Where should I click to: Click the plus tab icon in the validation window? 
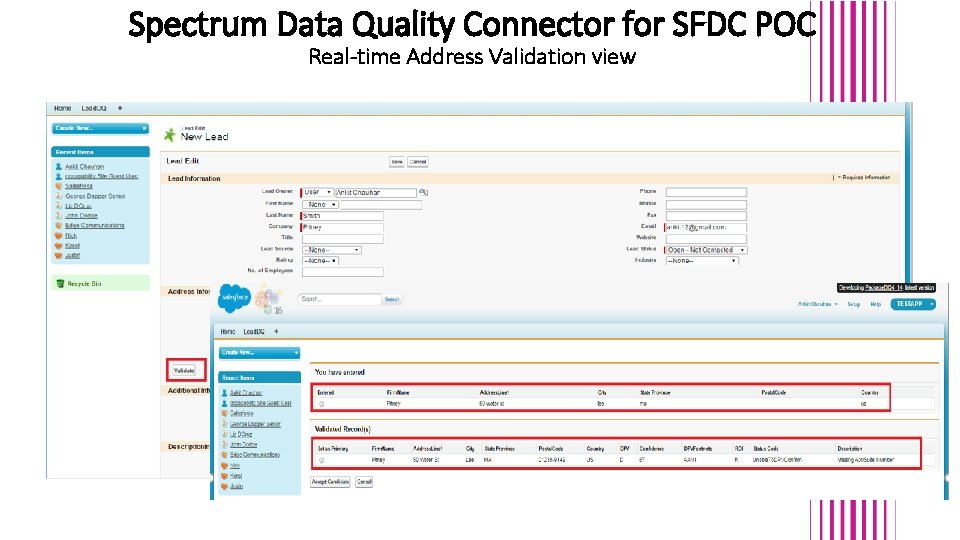276,331
